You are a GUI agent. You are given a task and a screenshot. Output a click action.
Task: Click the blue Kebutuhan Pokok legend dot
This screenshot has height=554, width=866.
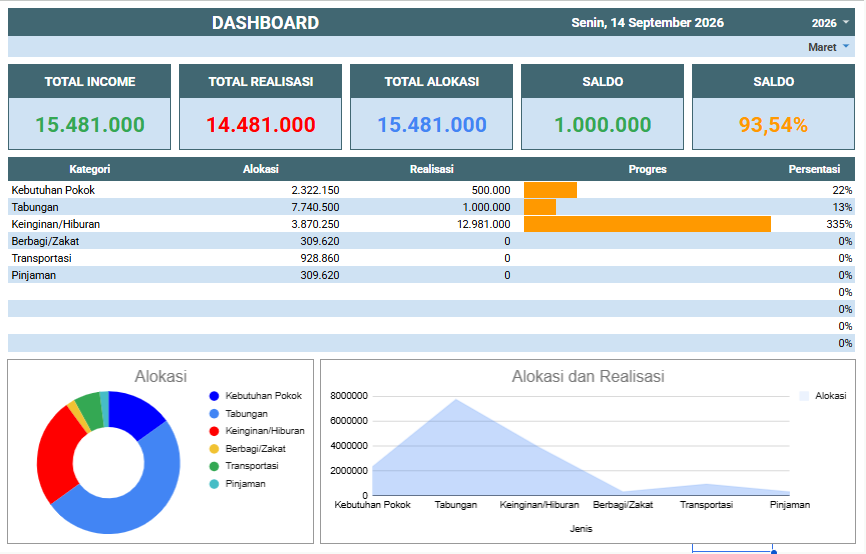point(214,396)
